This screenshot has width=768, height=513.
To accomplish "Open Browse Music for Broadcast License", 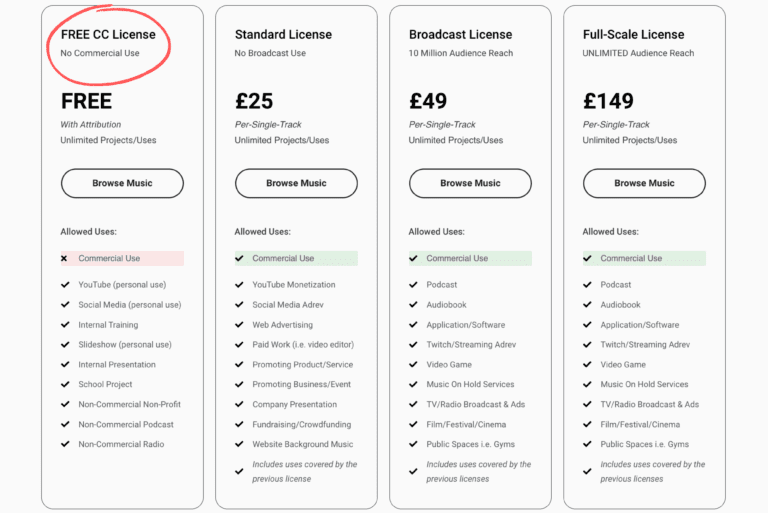I will [x=470, y=183].
